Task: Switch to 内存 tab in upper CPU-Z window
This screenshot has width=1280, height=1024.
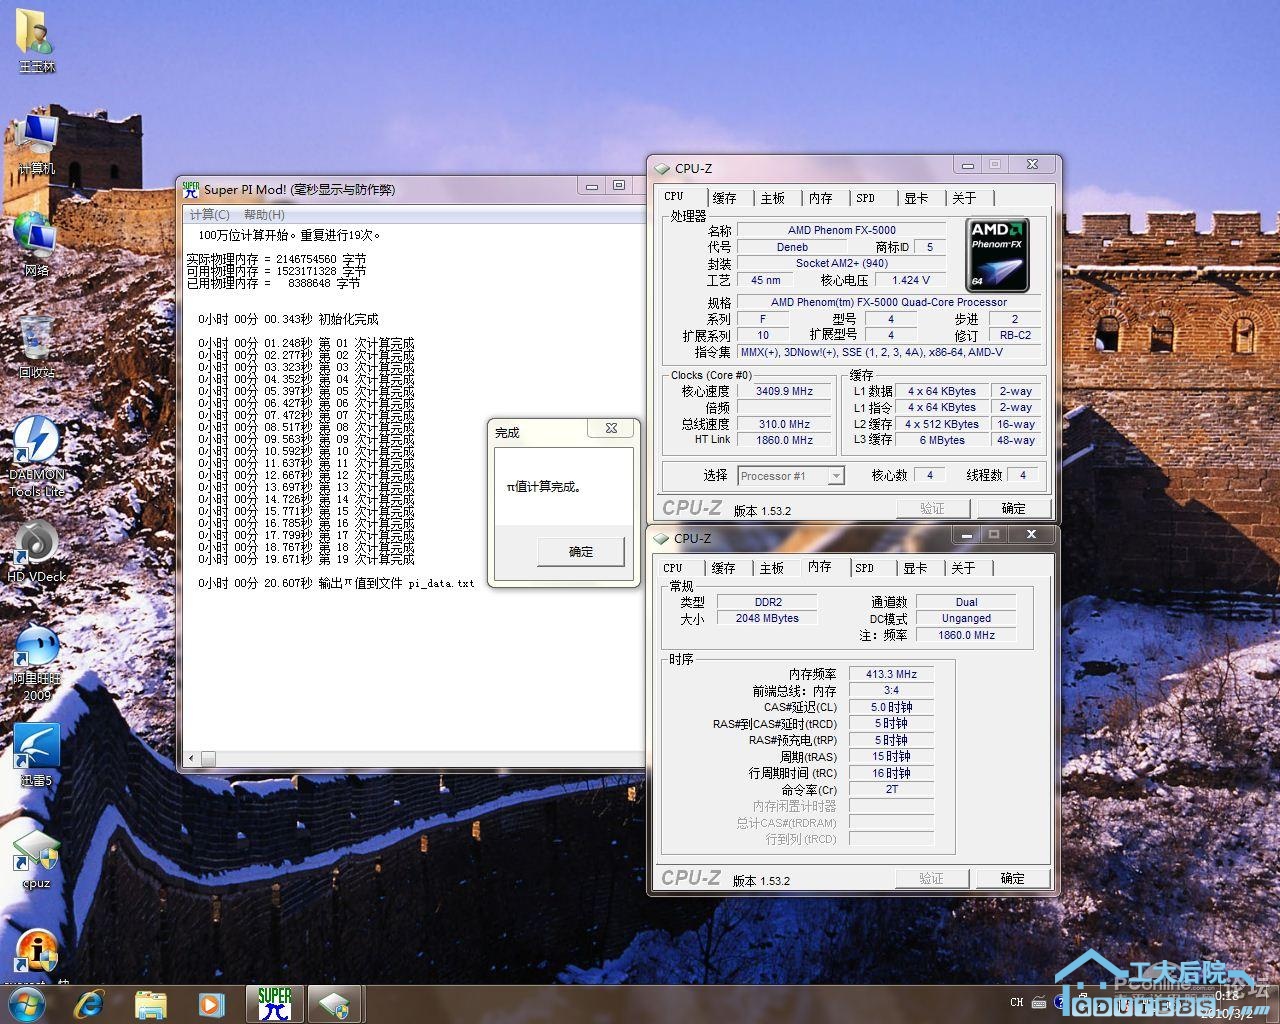Action: [821, 198]
